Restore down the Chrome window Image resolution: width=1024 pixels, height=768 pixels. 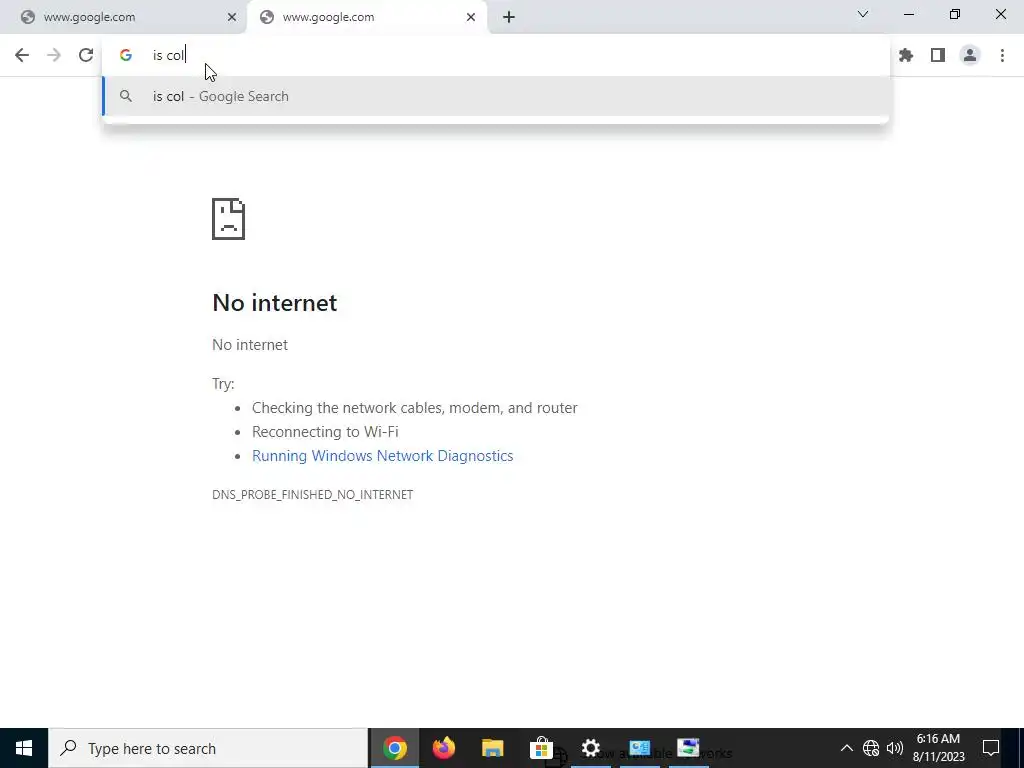coord(955,14)
